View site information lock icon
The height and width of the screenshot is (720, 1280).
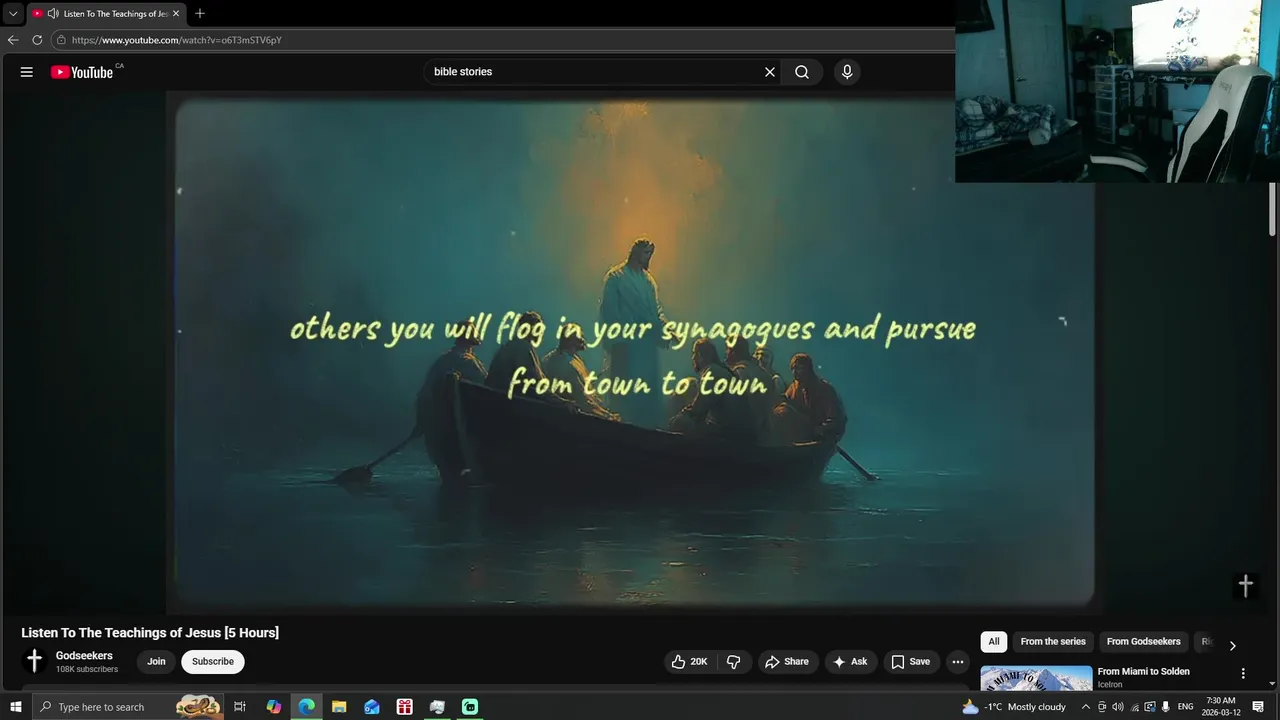[61, 40]
